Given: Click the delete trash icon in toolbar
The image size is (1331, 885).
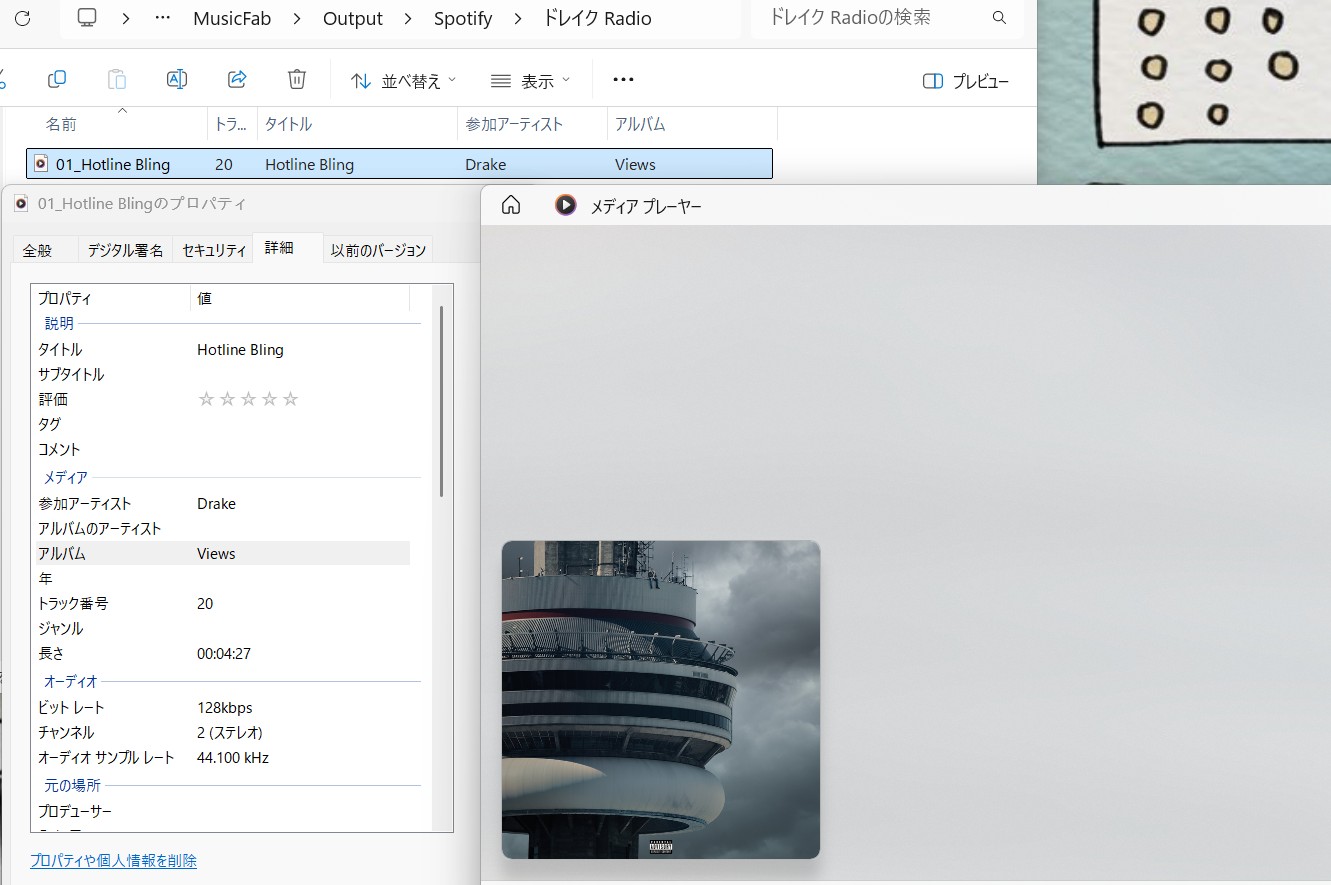Looking at the screenshot, I should tap(297, 80).
